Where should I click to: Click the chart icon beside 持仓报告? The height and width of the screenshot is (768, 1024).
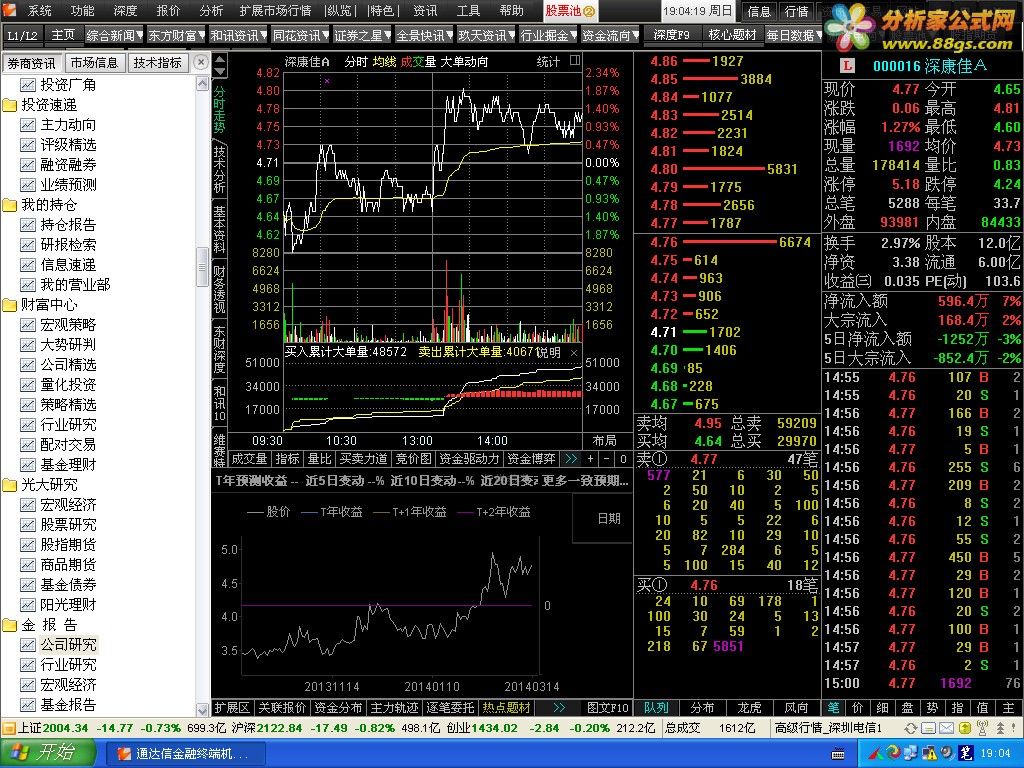tap(27, 225)
